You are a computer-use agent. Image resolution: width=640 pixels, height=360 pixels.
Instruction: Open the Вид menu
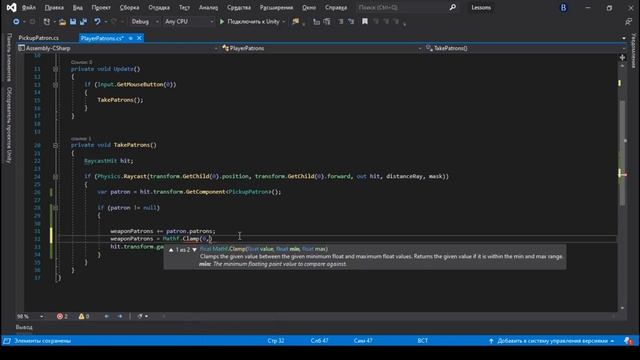point(78,7)
